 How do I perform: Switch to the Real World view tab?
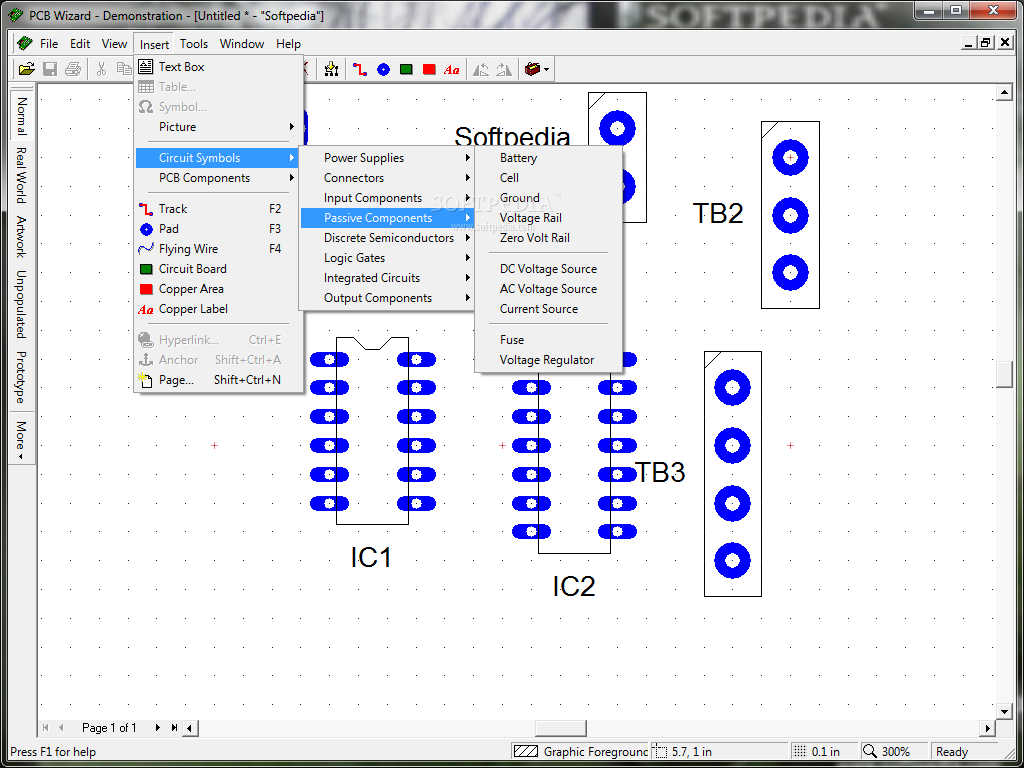21,175
